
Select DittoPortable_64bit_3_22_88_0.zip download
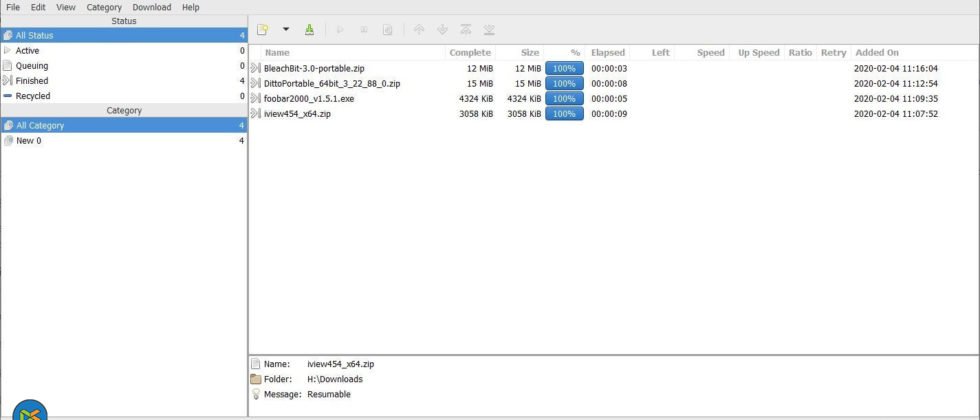(332, 83)
